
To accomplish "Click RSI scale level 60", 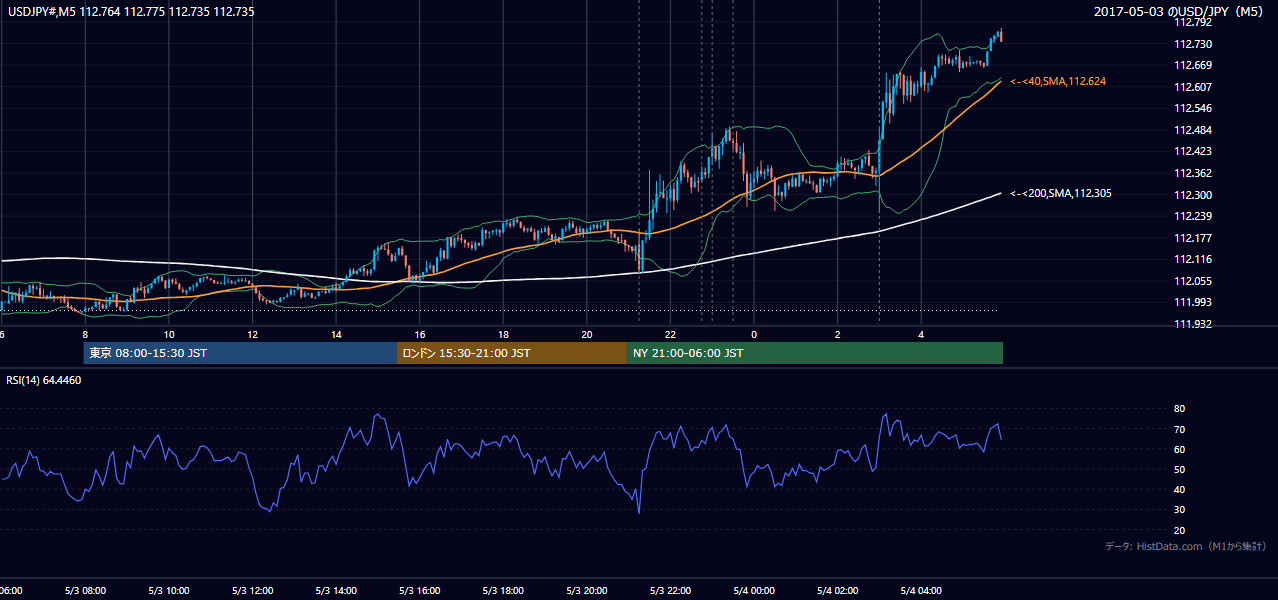I will point(1180,450).
